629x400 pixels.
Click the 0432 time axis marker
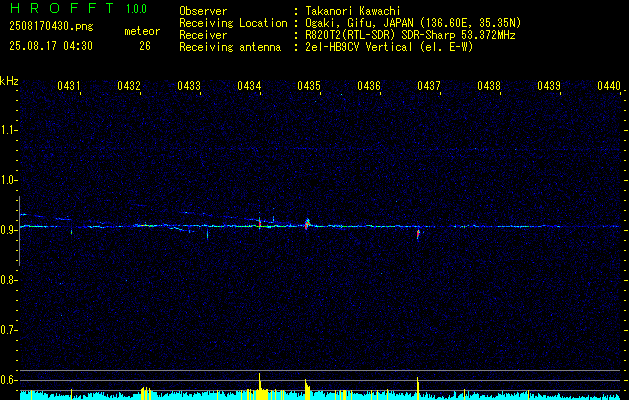tap(128, 85)
